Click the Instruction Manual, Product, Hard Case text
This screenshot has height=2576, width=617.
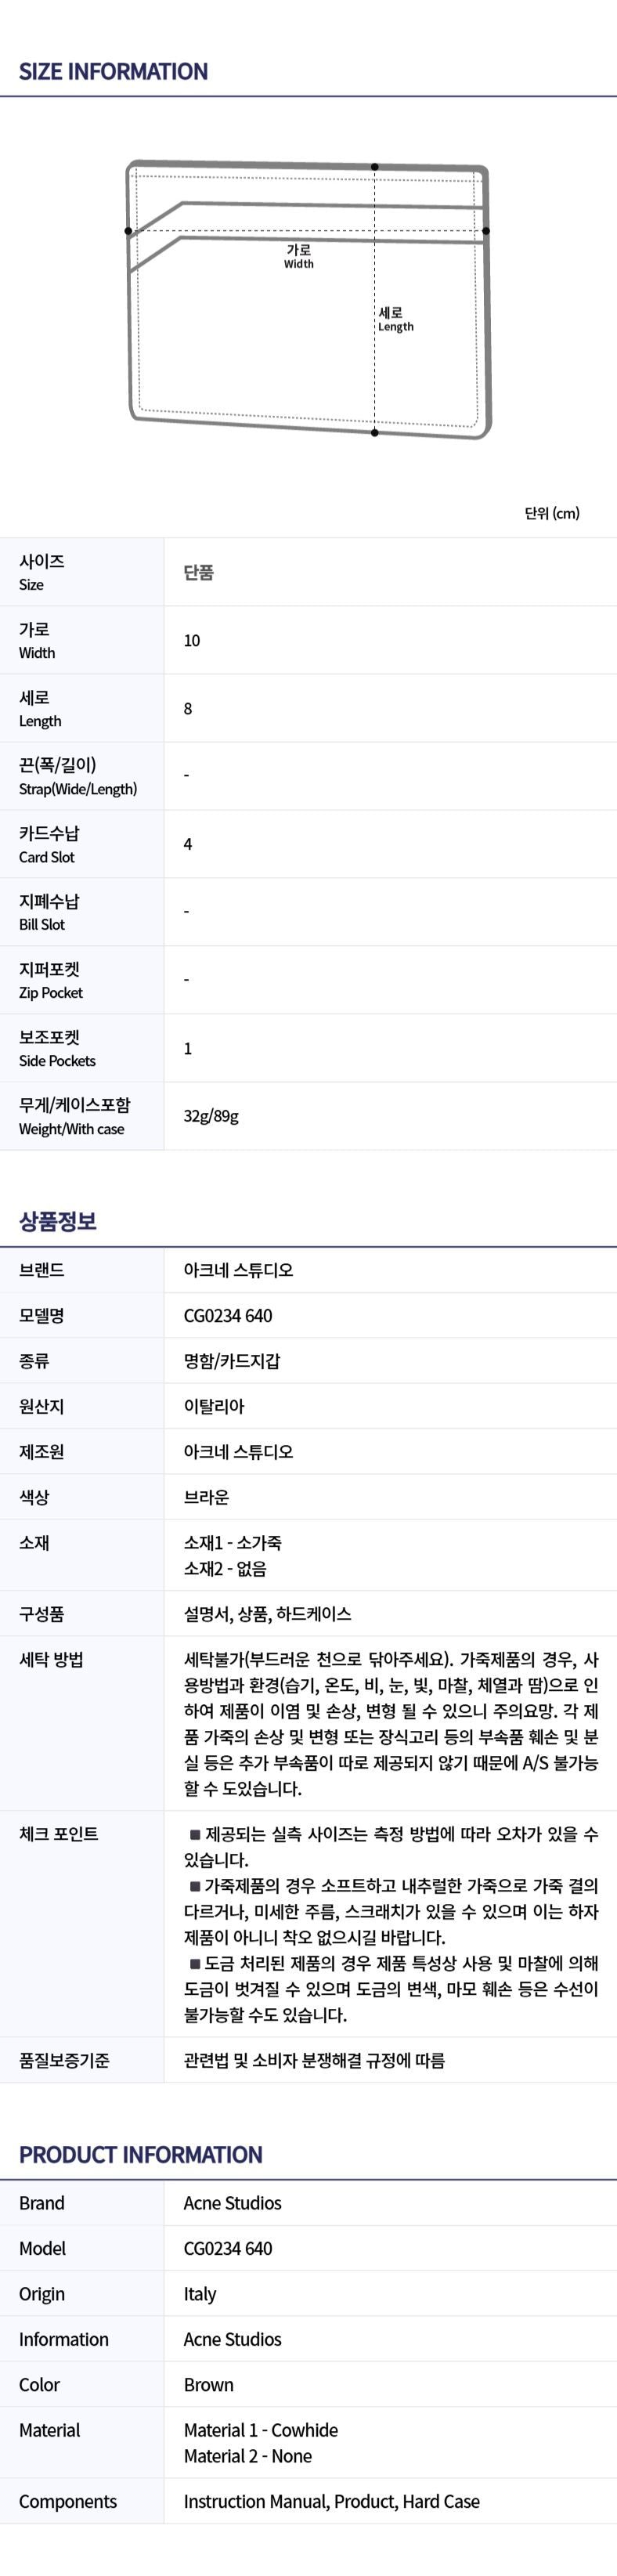pyautogui.click(x=331, y=2501)
